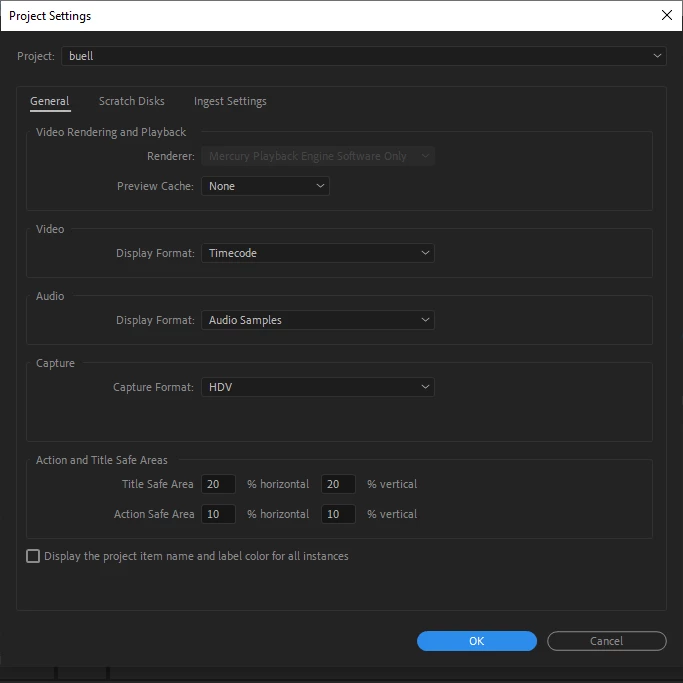Viewport: 683px width, 683px height.
Task: Click the Capture Format label
Action: coord(153,387)
